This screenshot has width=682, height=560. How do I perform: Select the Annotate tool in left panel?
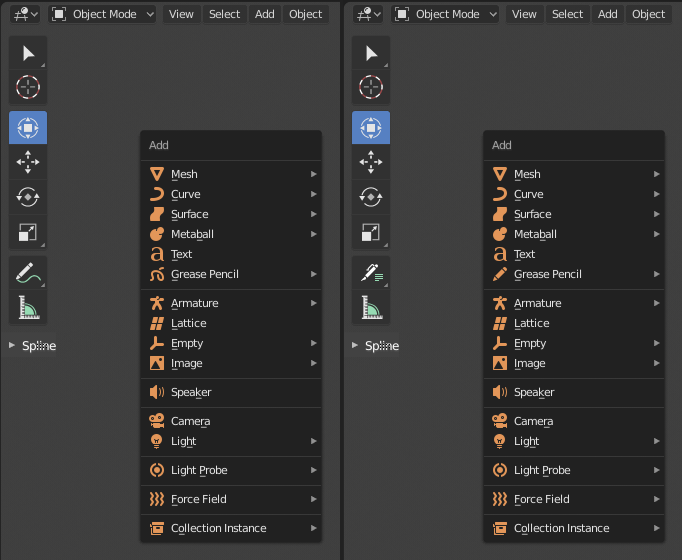(28, 273)
